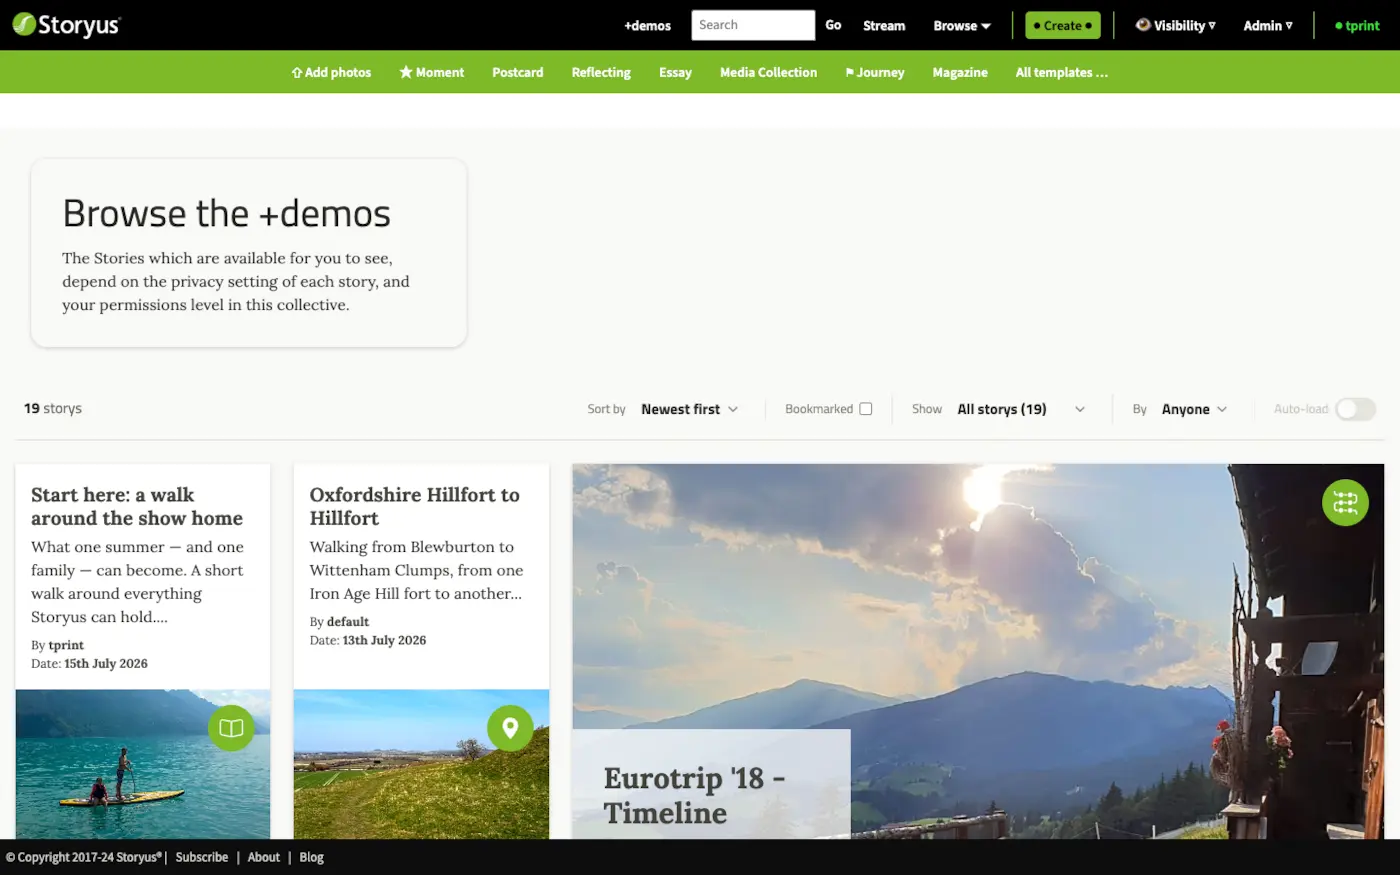Click the Go search button
1400x875 pixels.
tap(833, 25)
